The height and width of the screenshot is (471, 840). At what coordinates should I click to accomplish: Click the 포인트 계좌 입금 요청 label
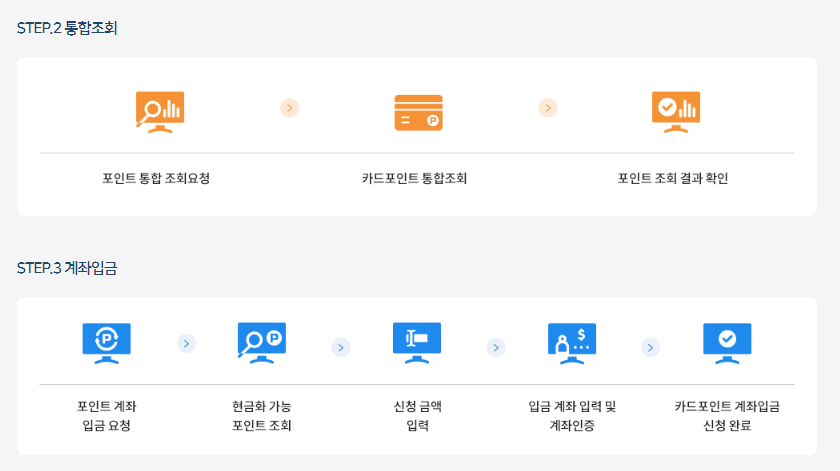107,416
